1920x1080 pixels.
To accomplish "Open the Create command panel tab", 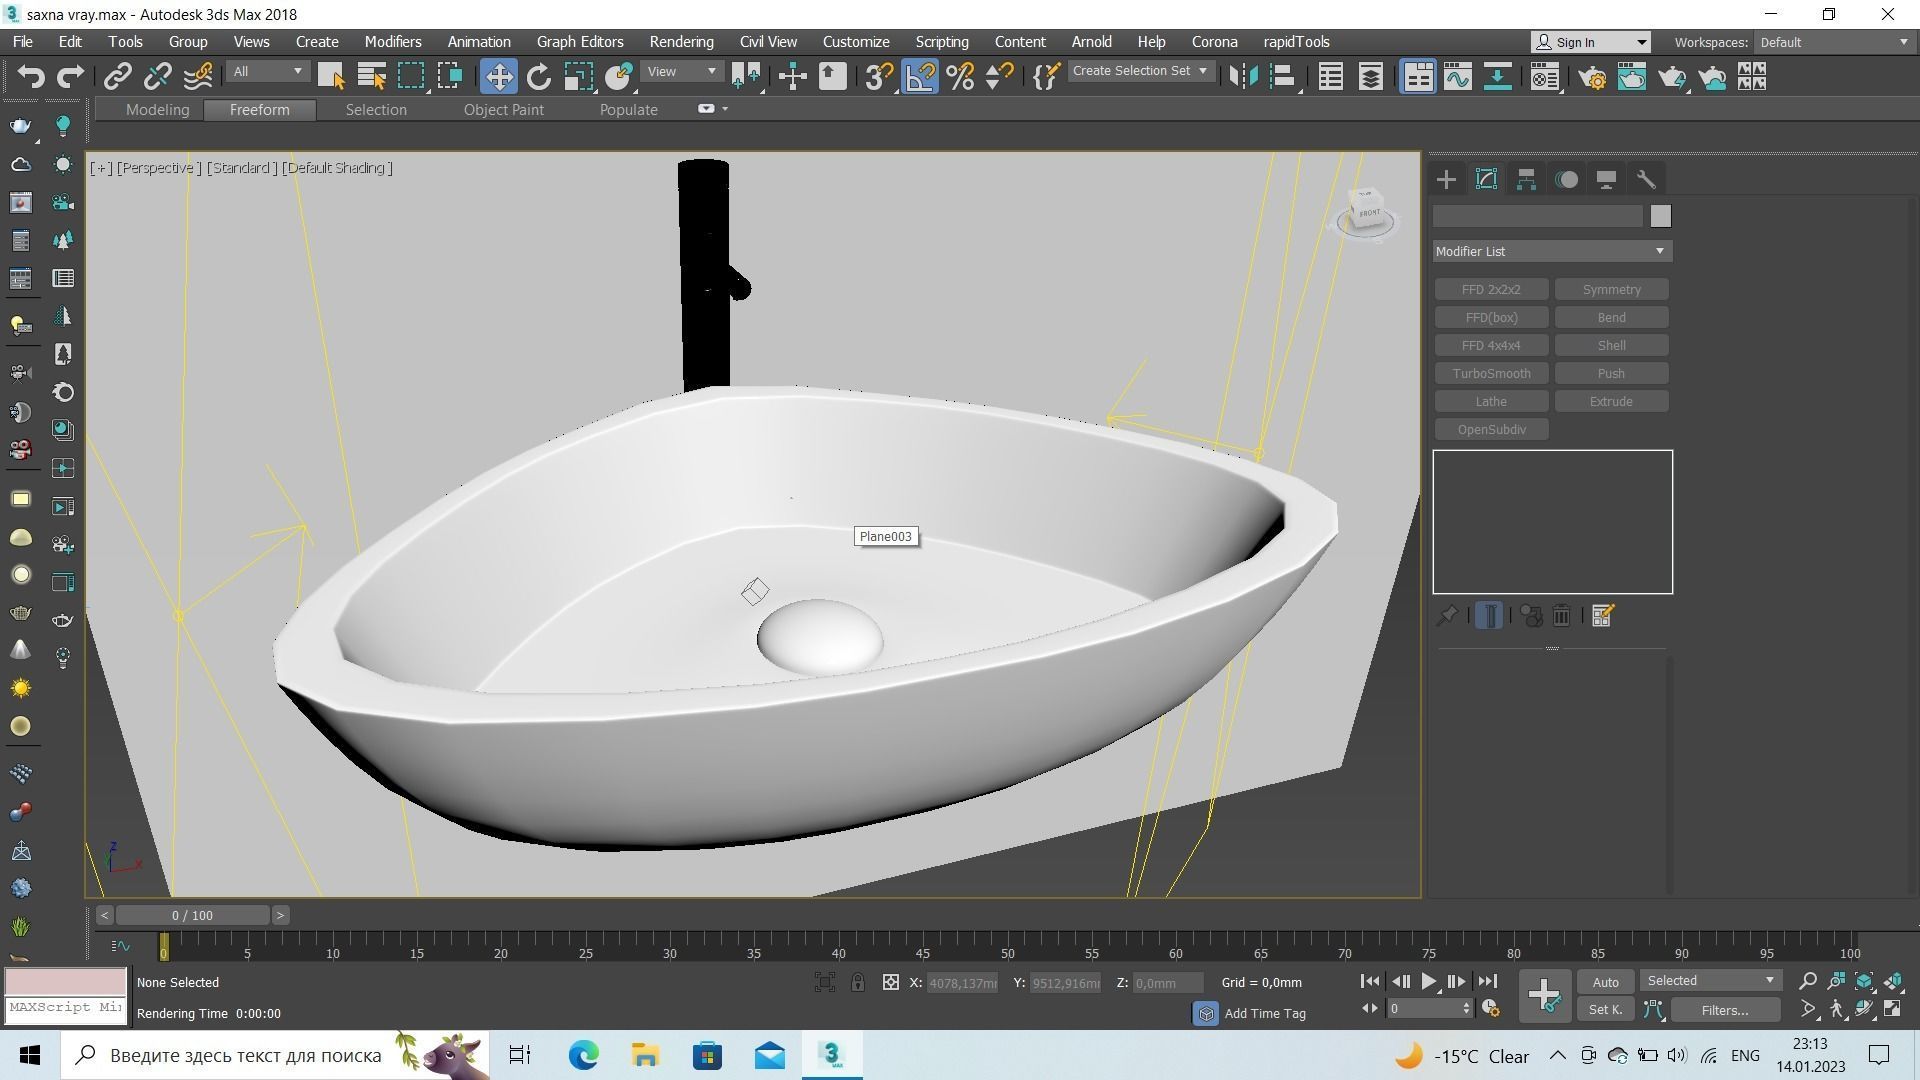I will pos(1446,180).
